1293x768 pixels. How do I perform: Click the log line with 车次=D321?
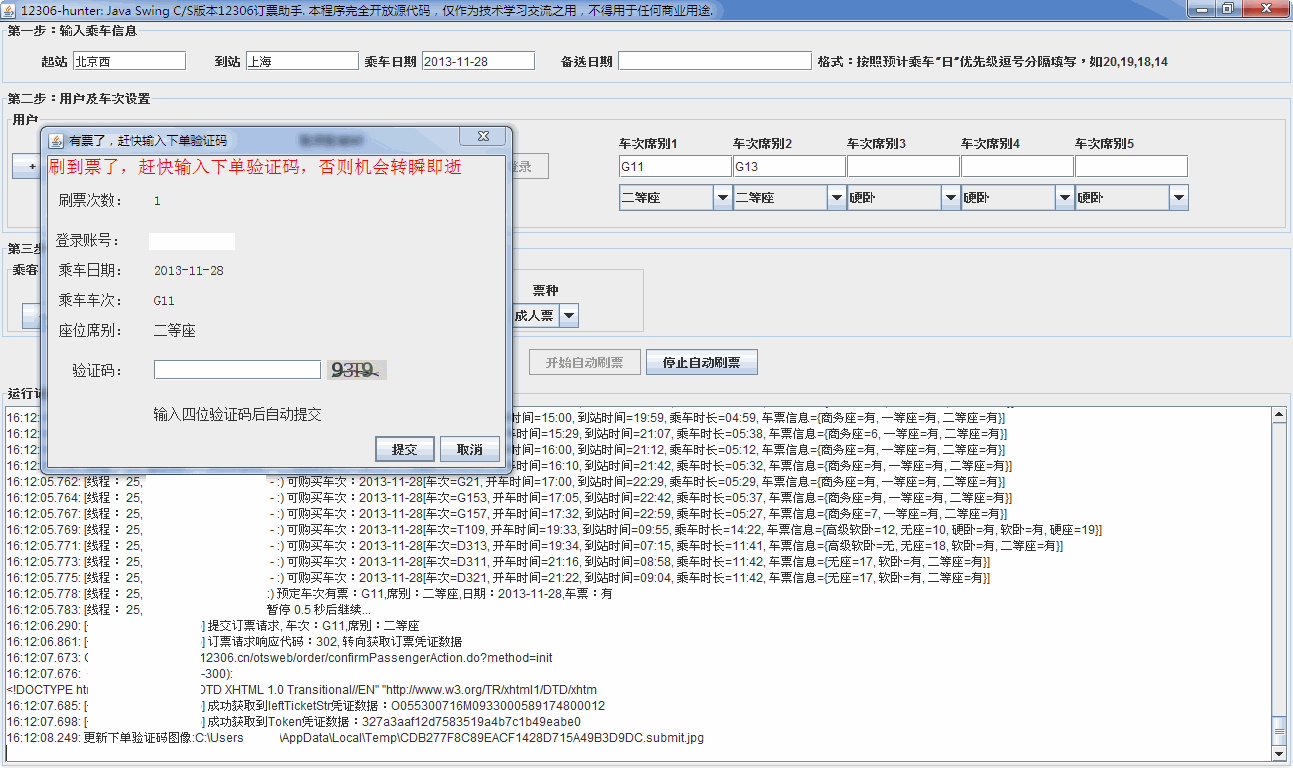coord(500,578)
